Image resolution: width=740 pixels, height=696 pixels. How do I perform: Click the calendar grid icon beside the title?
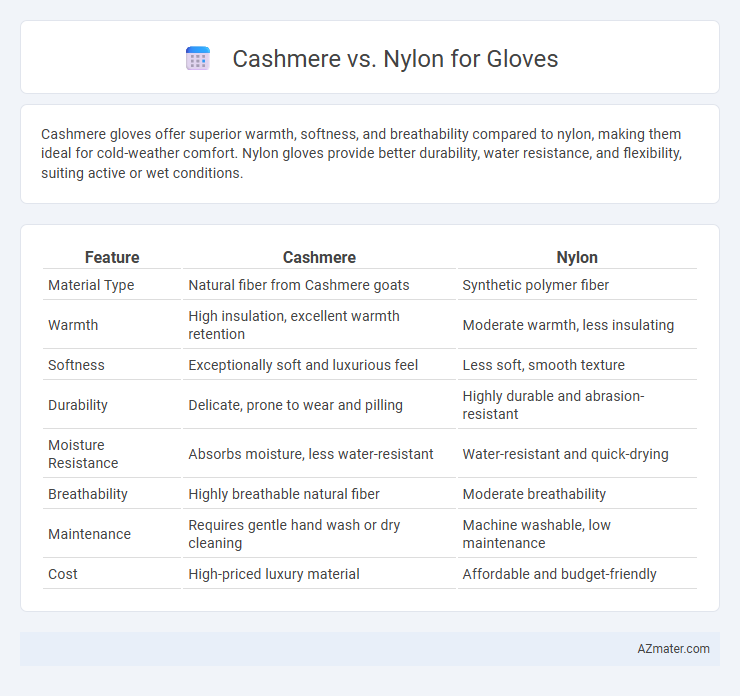tap(198, 59)
